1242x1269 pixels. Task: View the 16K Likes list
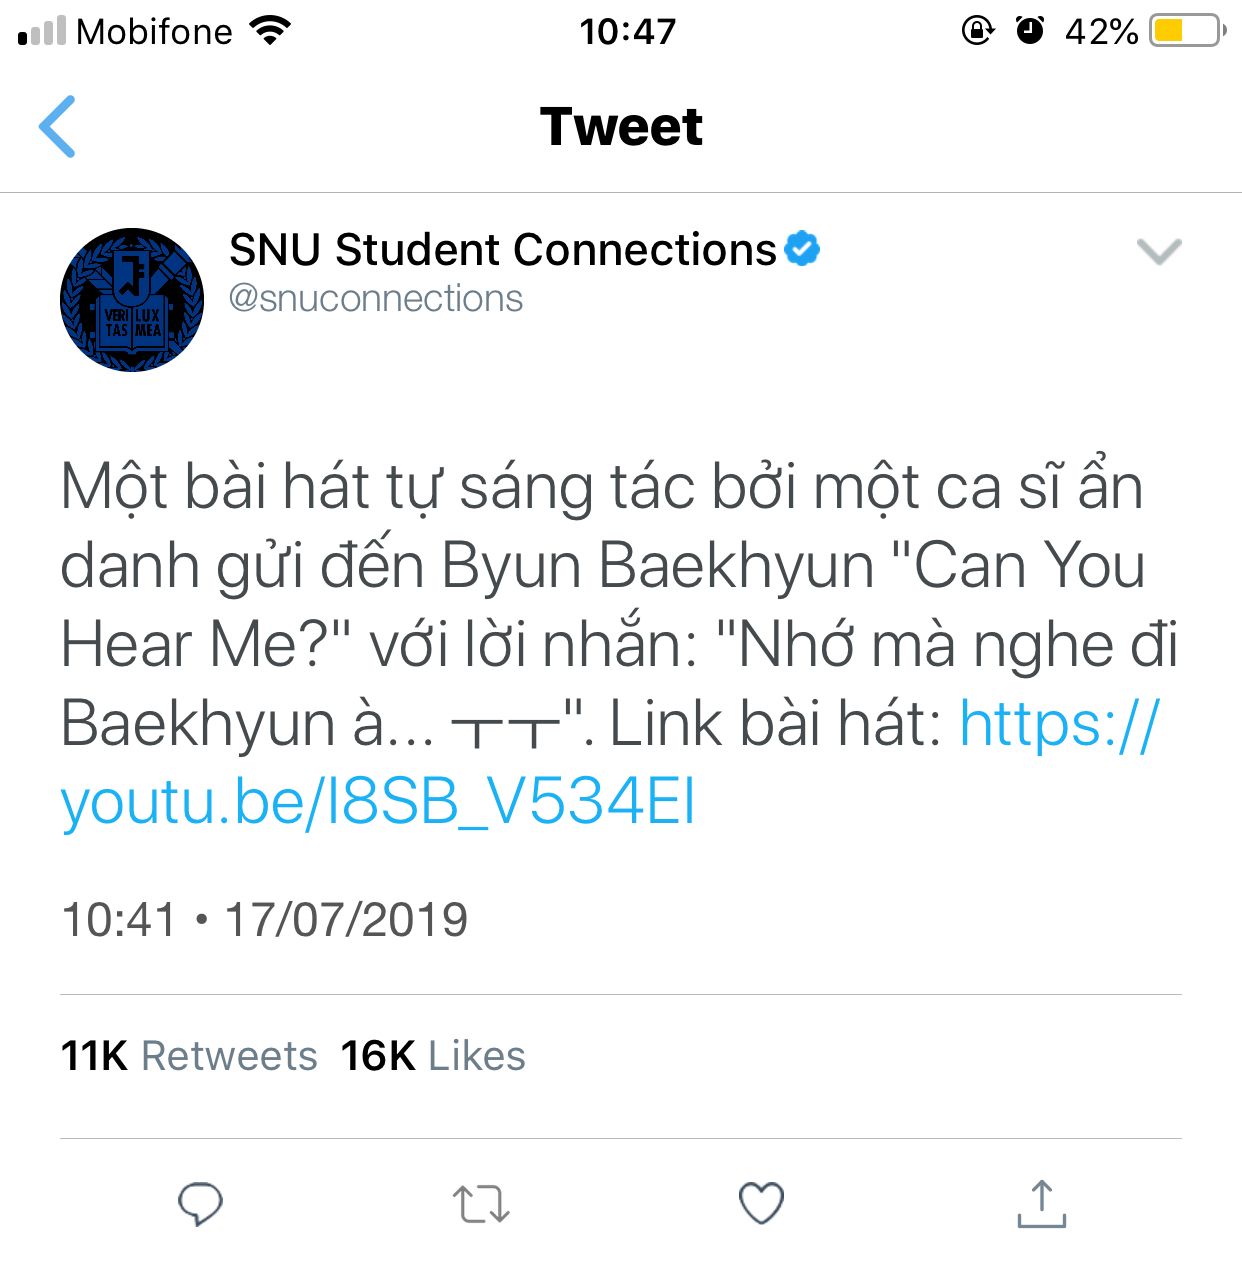click(433, 1056)
